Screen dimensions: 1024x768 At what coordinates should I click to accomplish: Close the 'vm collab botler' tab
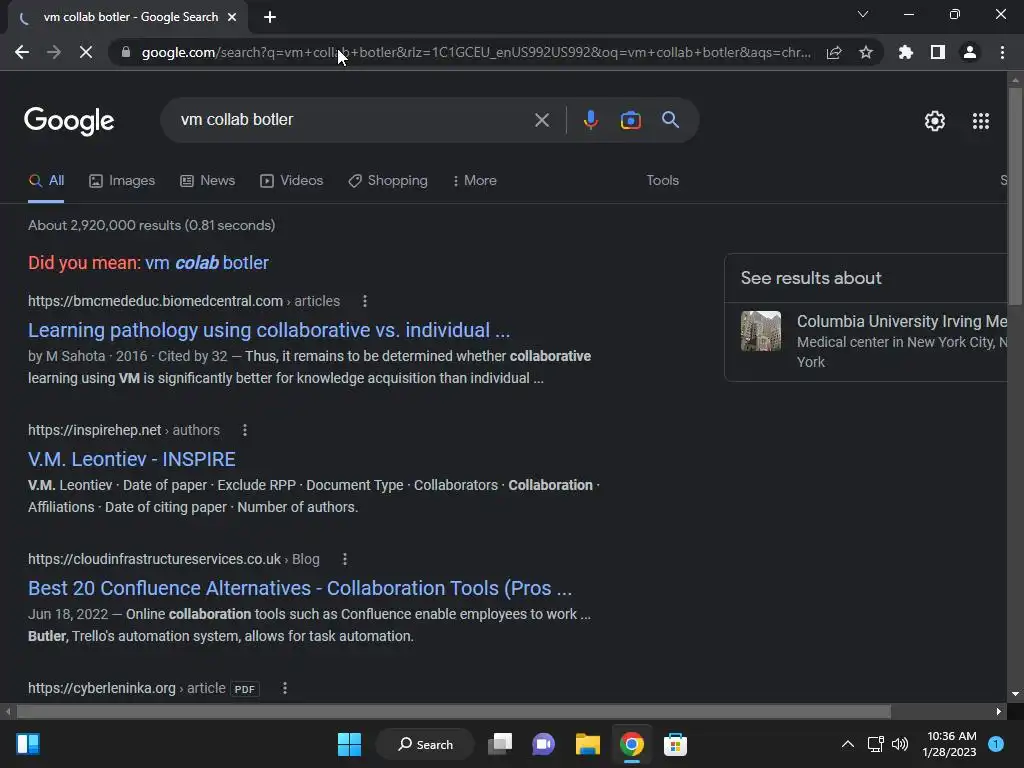click(232, 17)
